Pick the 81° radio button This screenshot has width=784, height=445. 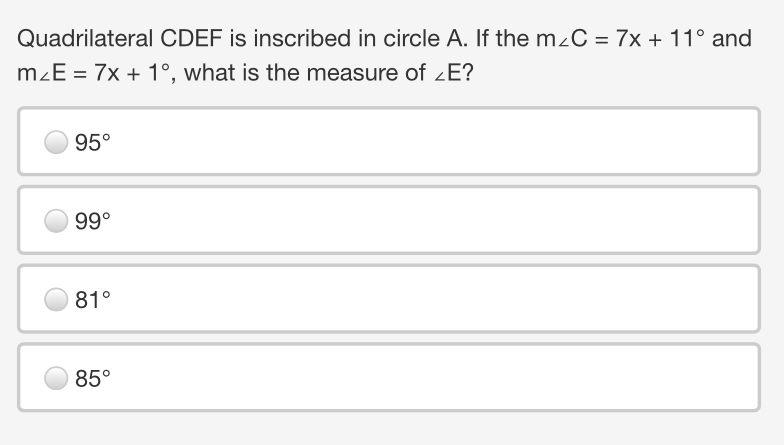coord(56,299)
